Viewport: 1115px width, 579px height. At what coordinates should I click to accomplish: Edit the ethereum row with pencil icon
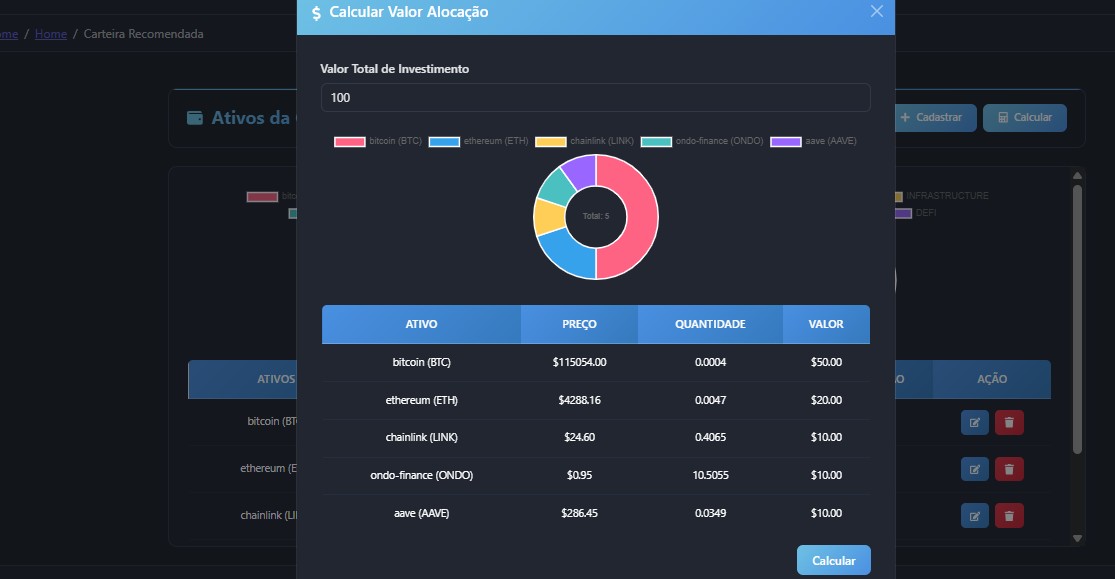coord(975,468)
